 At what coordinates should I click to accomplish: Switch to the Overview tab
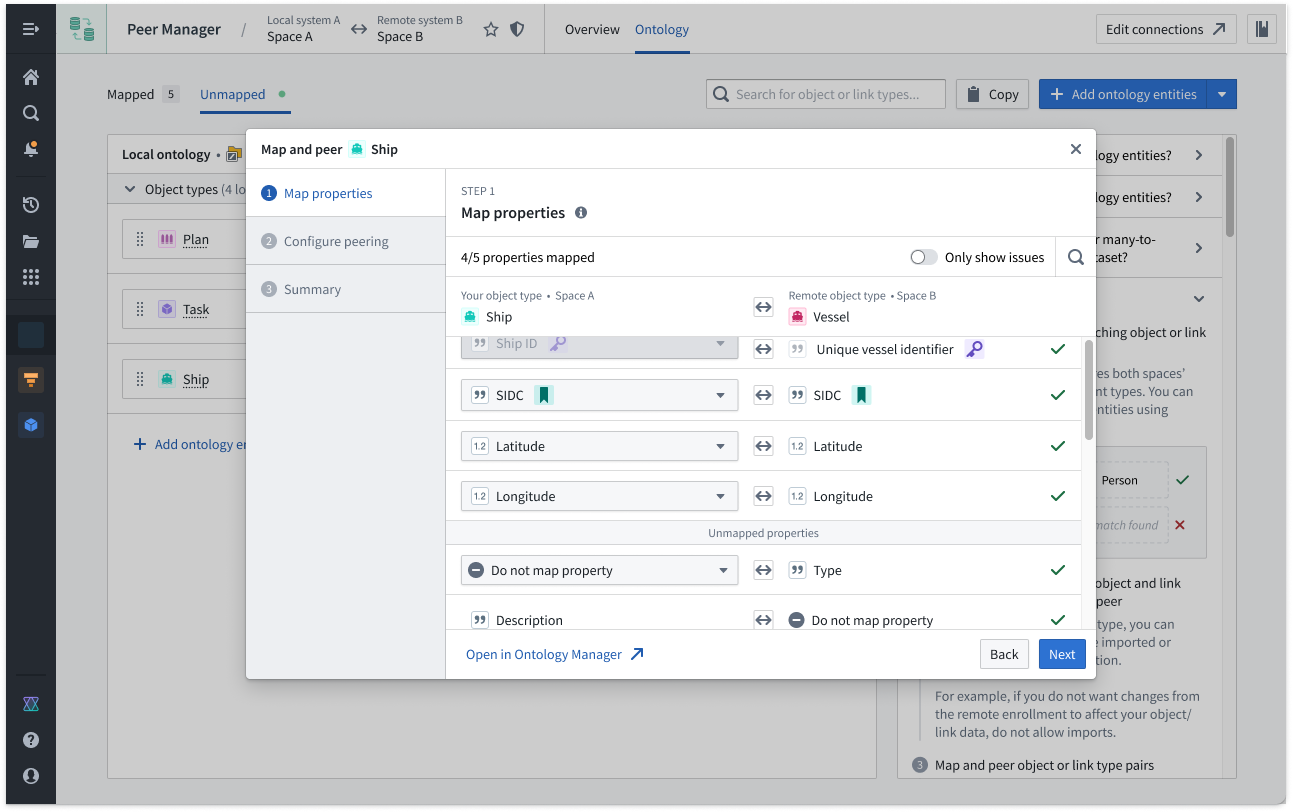coord(592,29)
